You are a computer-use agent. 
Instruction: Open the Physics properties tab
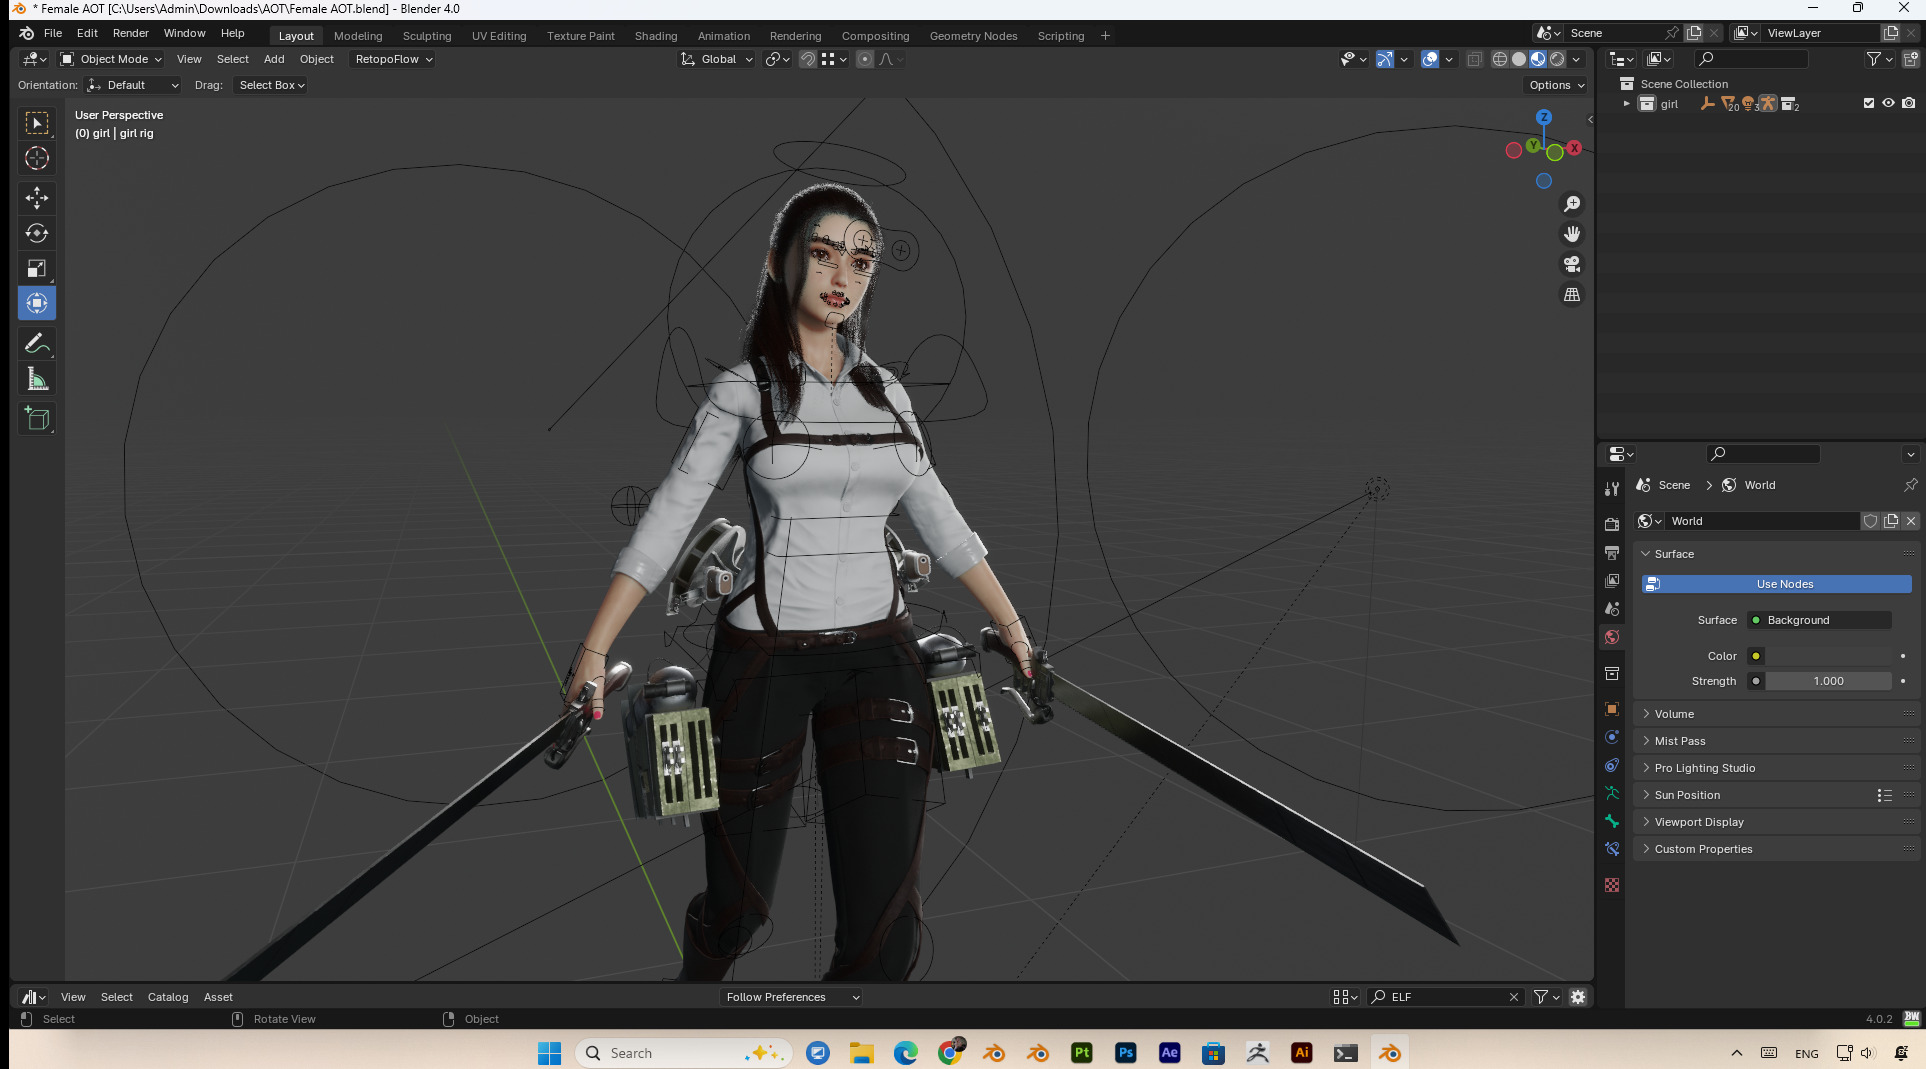pyautogui.click(x=1612, y=737)
